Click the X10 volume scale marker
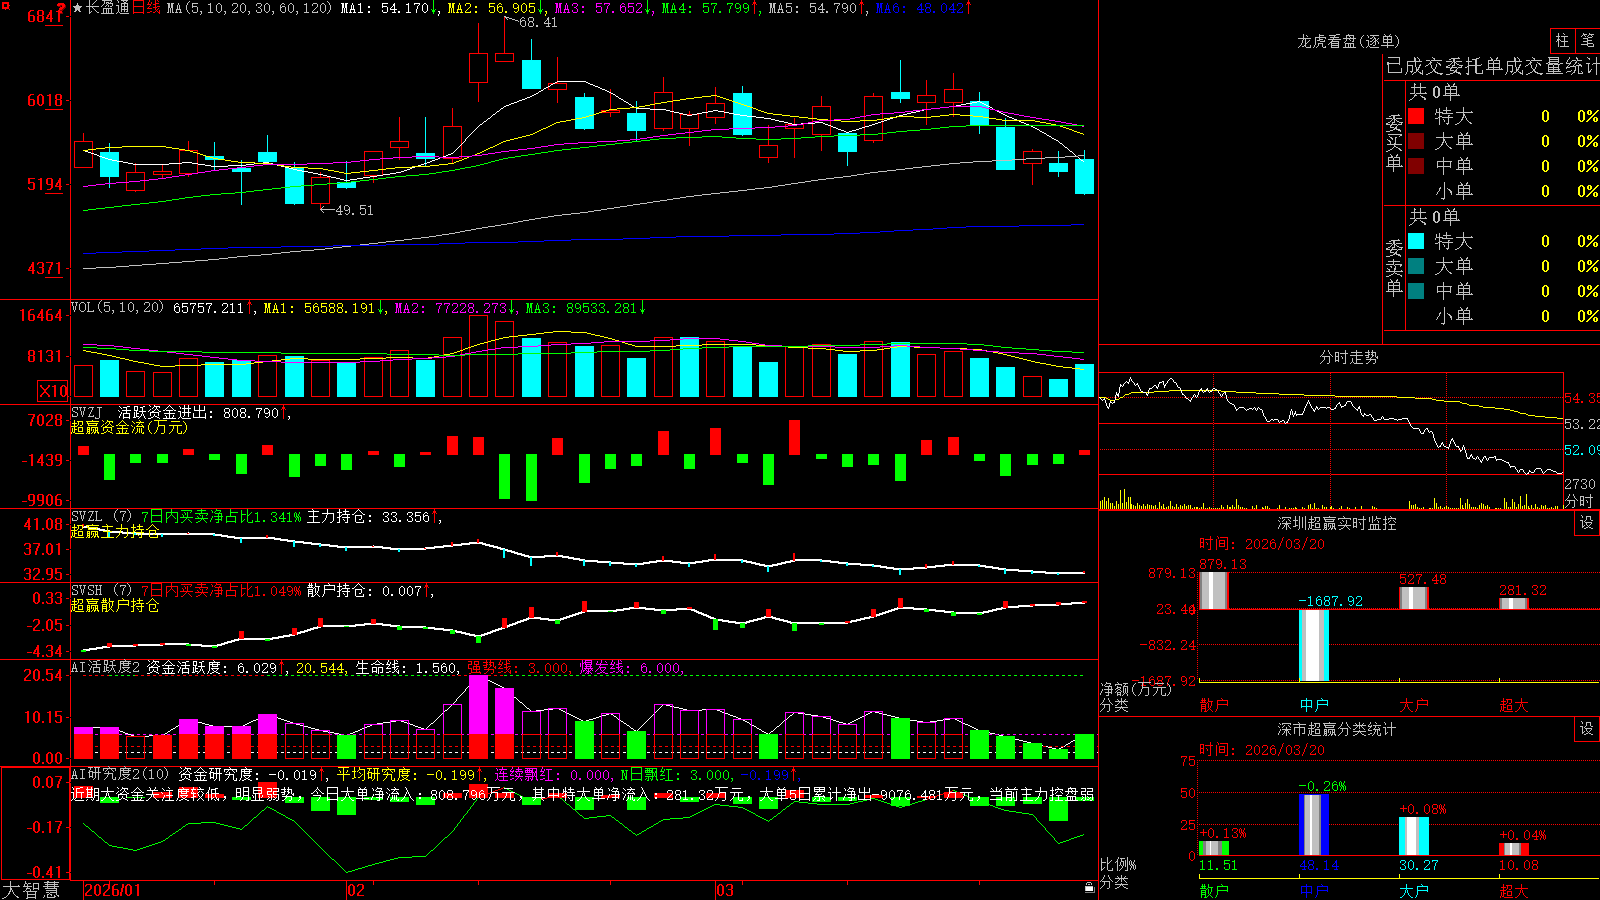Screen dimensions: 1600x900 52,391
